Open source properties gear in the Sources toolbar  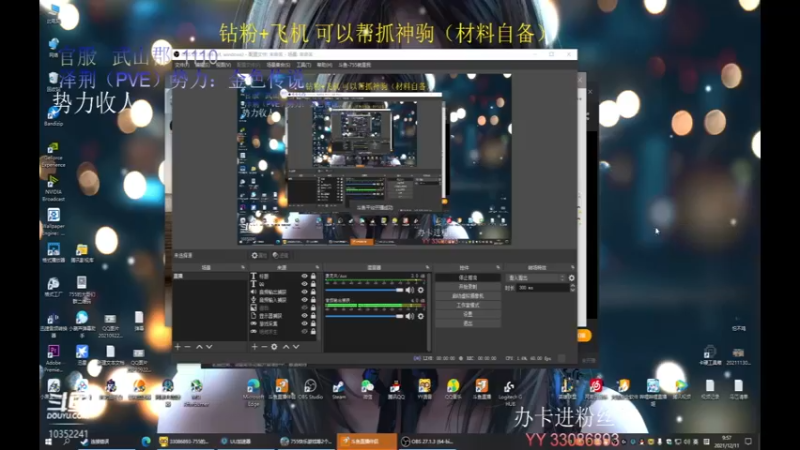pyautogui.click(x=274, y=347)
